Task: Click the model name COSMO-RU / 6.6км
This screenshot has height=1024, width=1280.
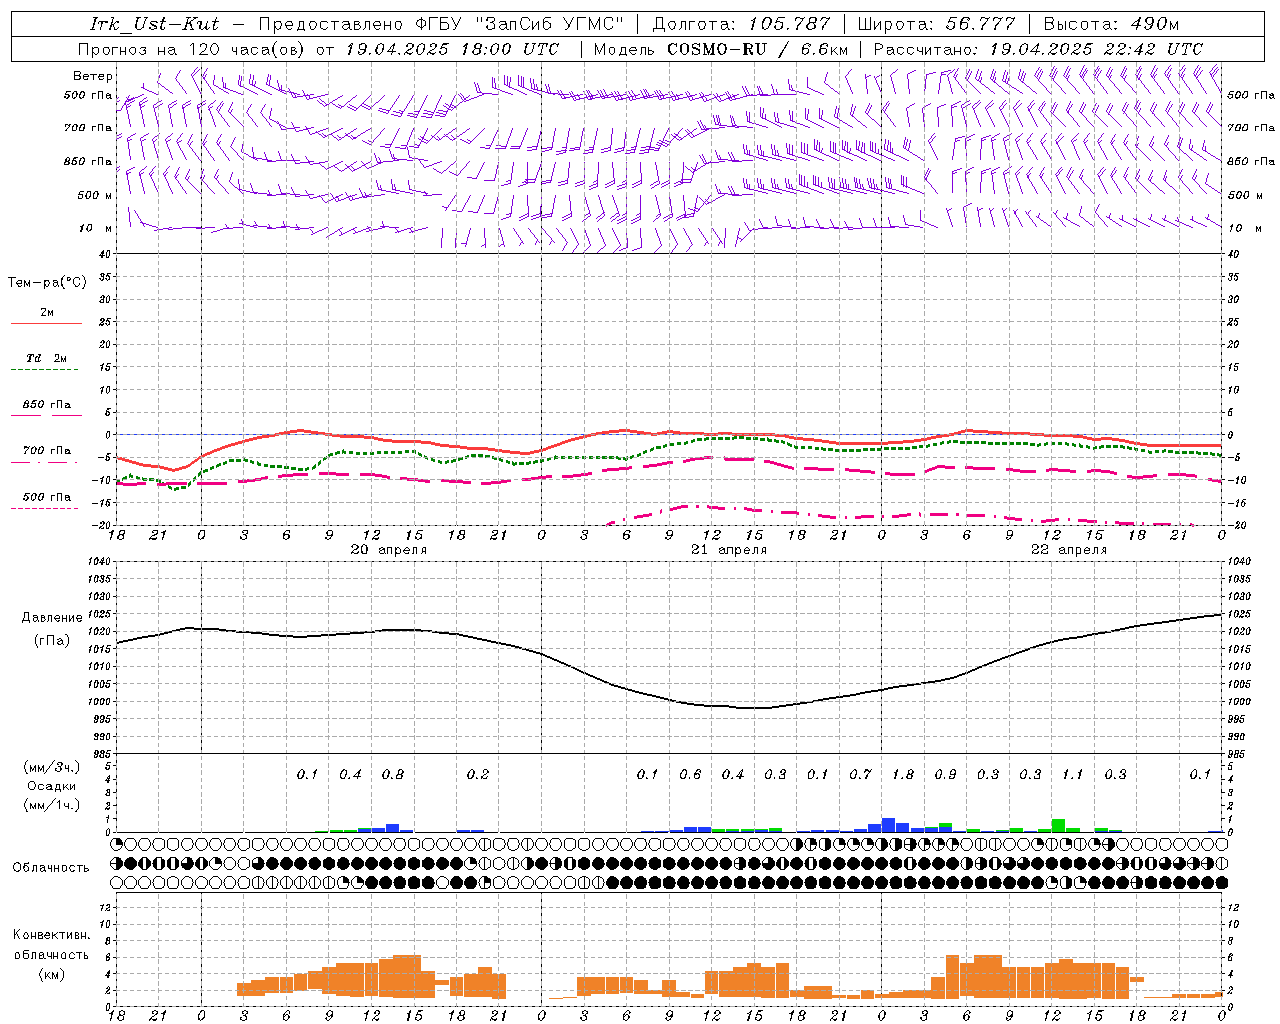Action: pos(757,48)
